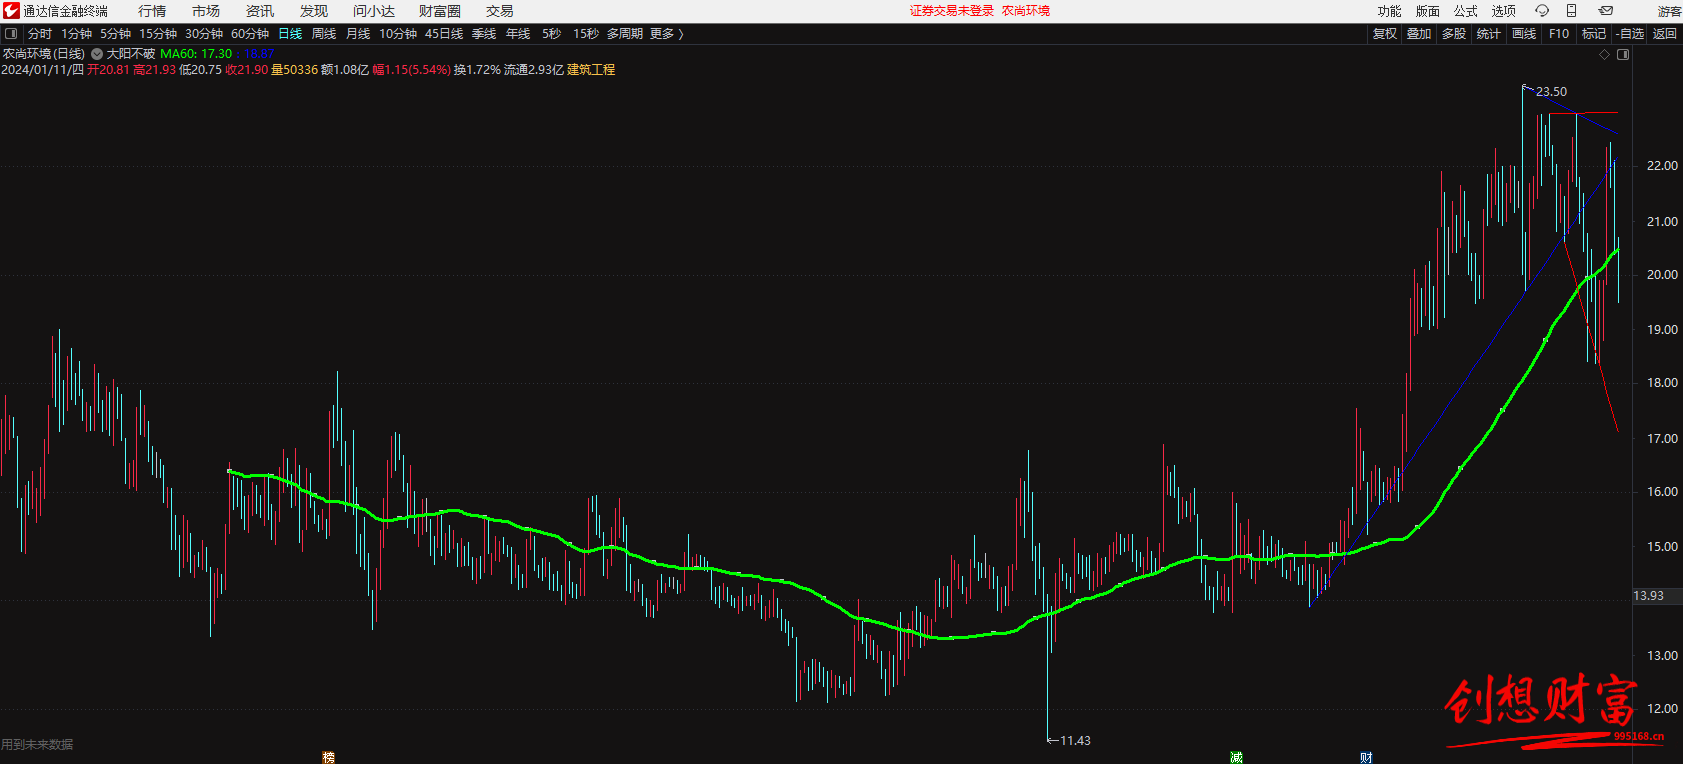Viewport: 1683px width, 764px height.
Task: Click the MA60: 17.30 indicator value
Action: pyautogui.click(x=196, y=54)
